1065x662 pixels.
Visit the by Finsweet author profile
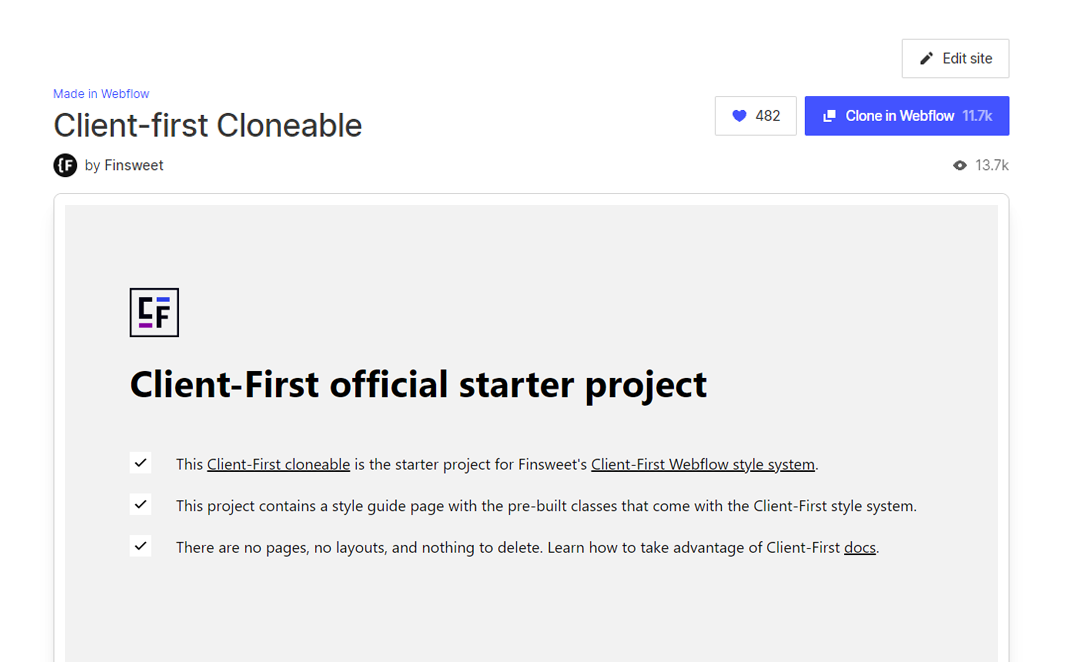pyautogui.click(x=124, y=165)
